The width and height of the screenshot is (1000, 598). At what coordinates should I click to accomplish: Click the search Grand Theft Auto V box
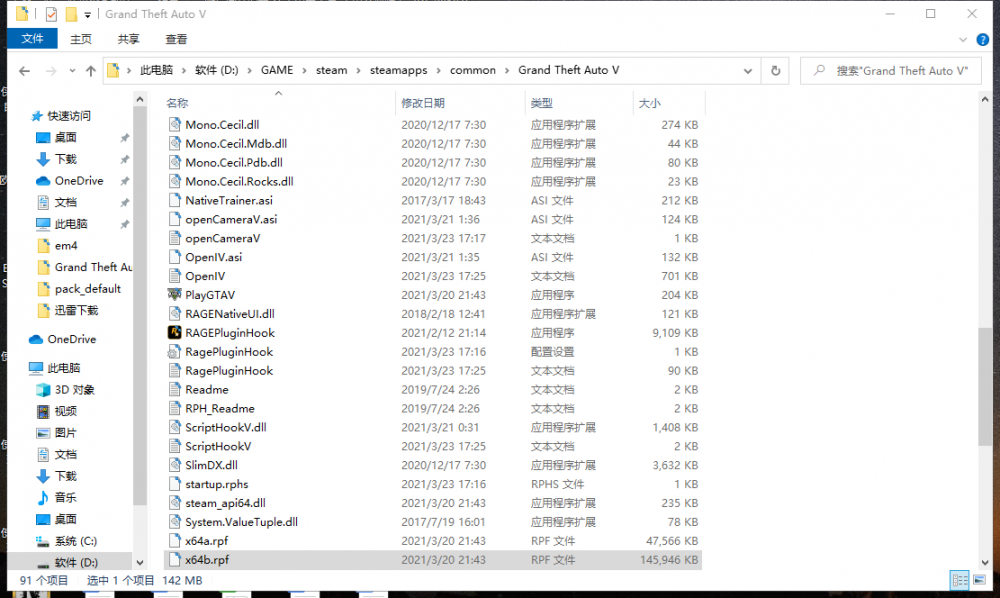click(900, 71)
